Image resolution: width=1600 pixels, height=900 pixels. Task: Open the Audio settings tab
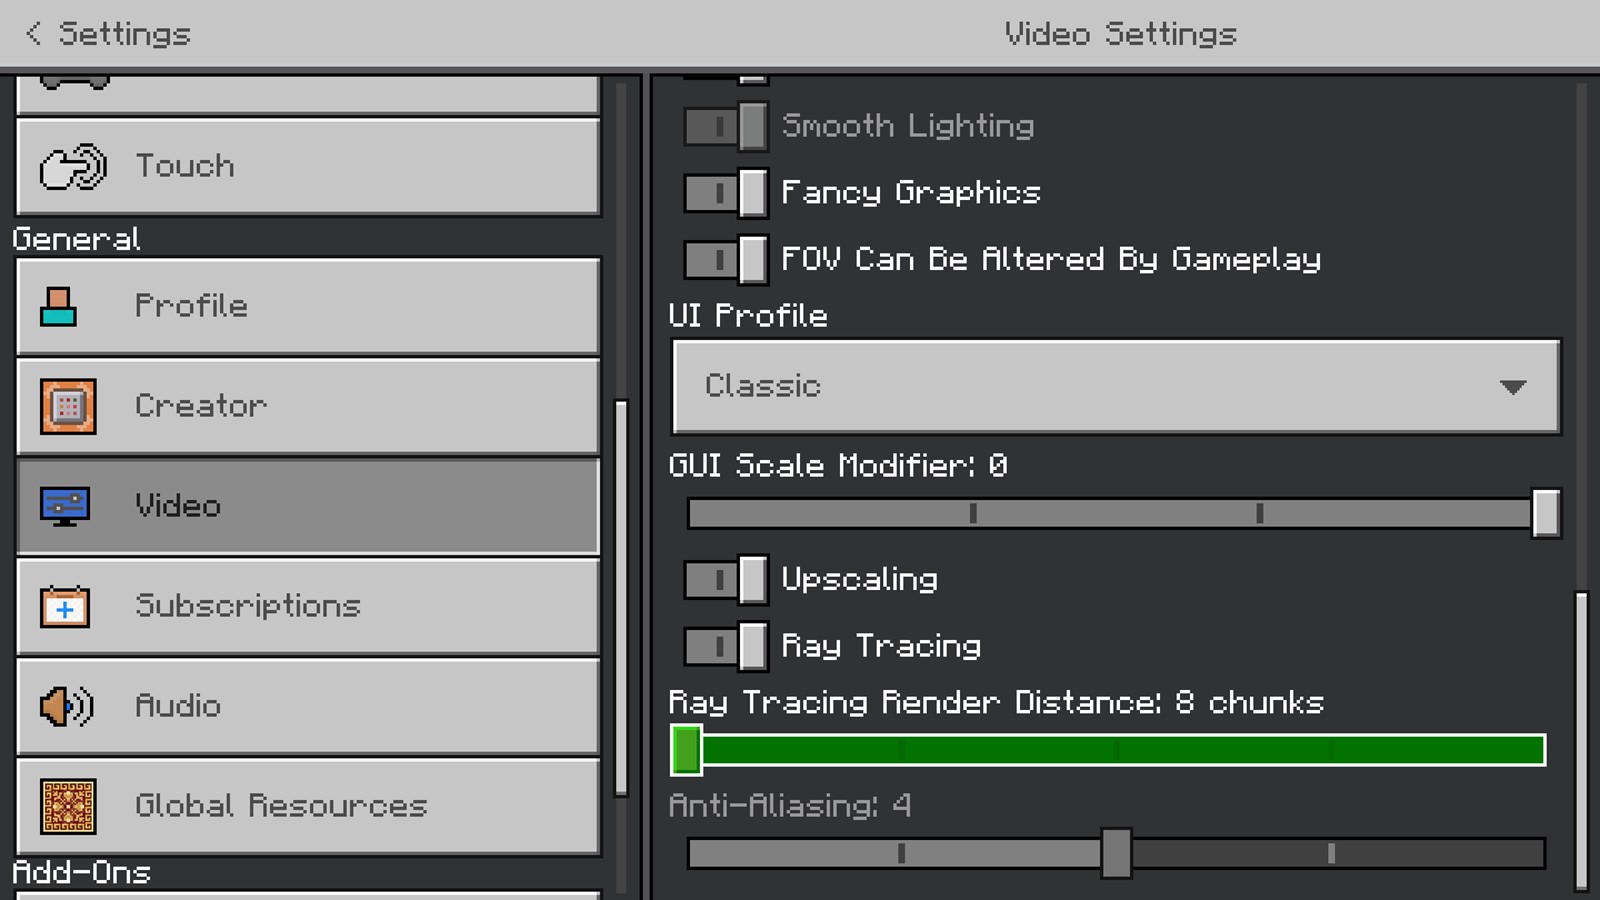(x=308, y=706)
